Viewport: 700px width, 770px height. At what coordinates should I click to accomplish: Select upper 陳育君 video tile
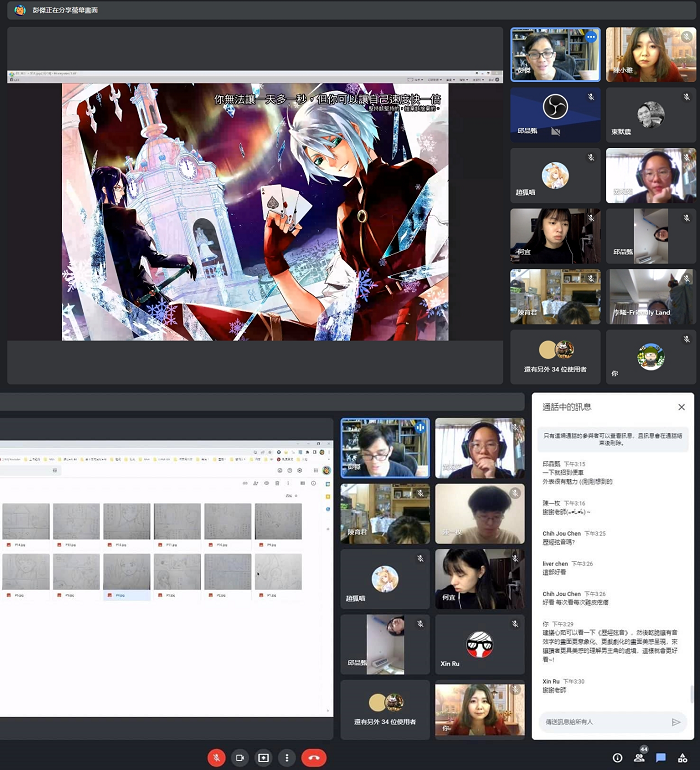(555, 296)
